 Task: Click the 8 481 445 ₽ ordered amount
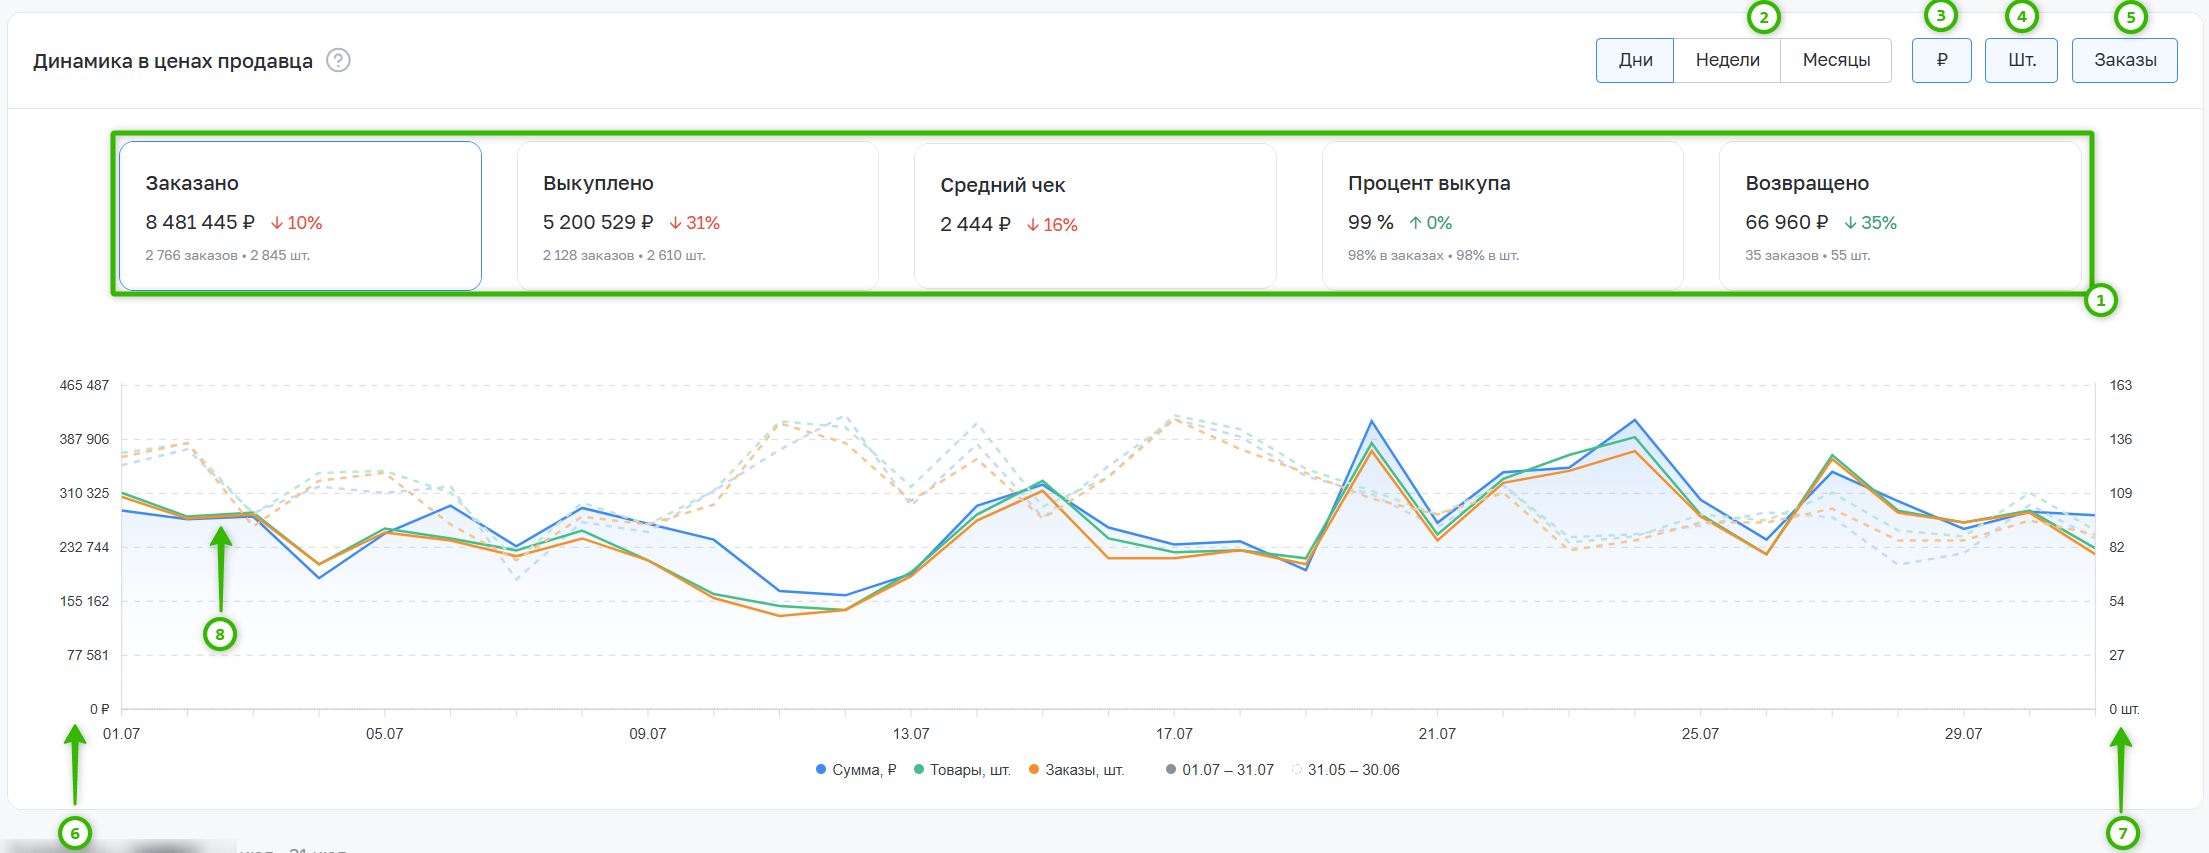(x=200, y=222)
